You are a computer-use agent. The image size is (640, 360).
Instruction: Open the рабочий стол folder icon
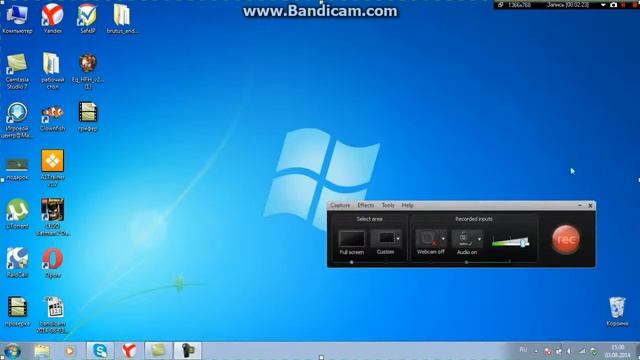52,71
